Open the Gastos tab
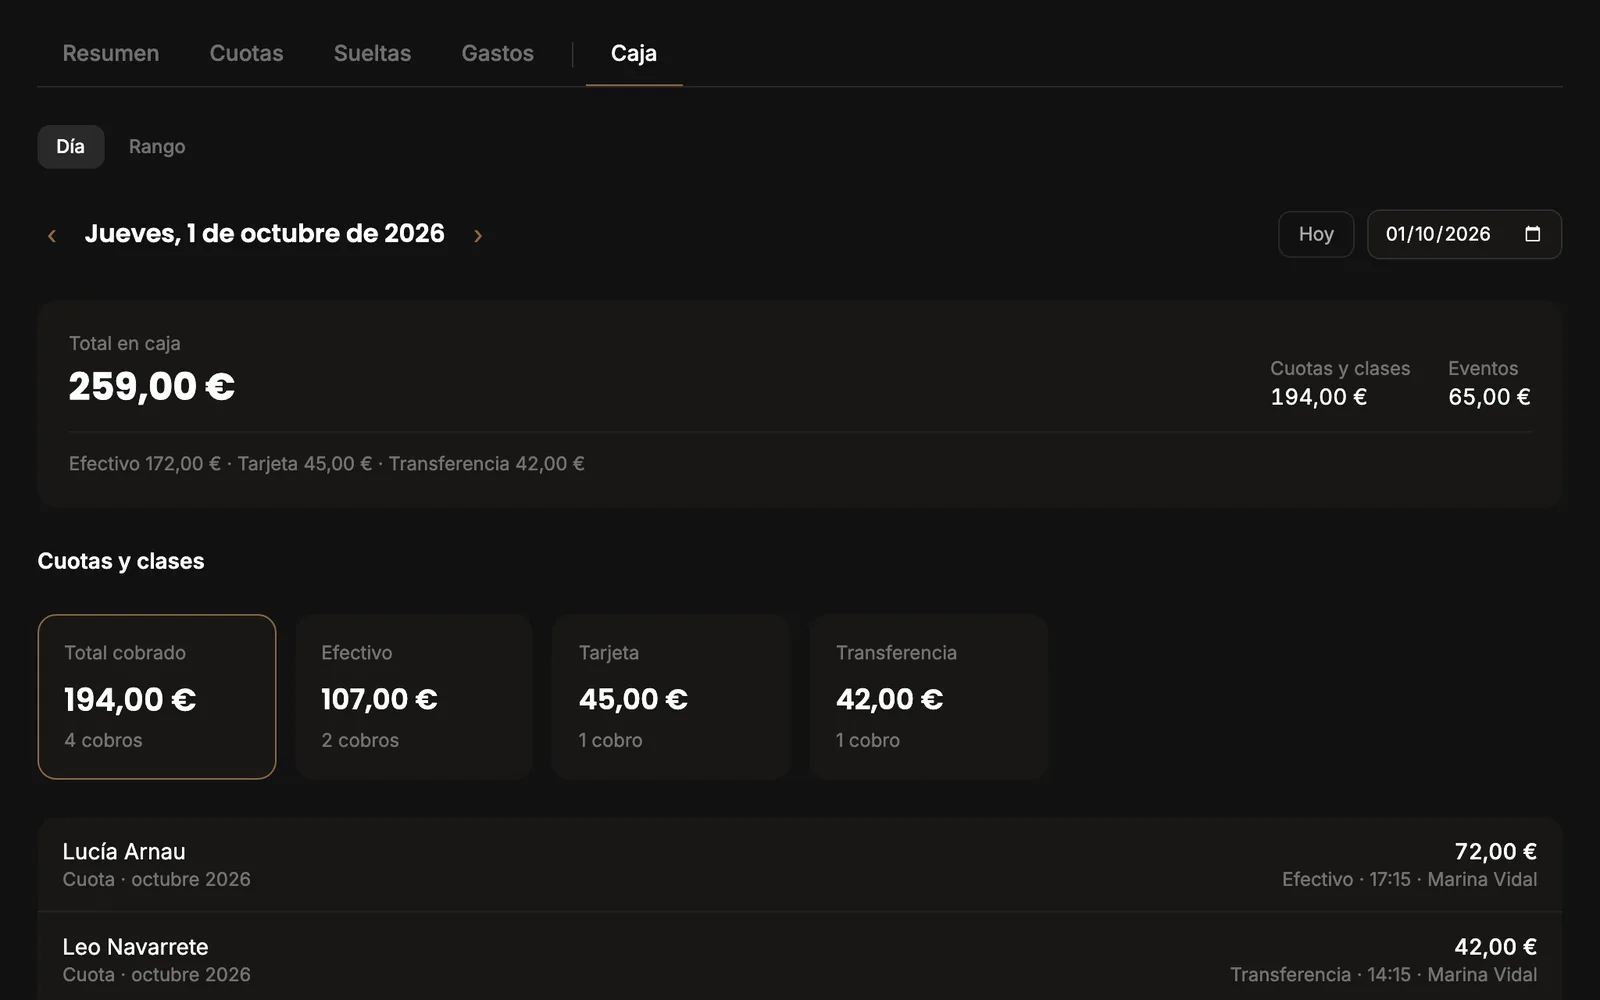Viewport: 1600px width, 1000px height. 497,53
